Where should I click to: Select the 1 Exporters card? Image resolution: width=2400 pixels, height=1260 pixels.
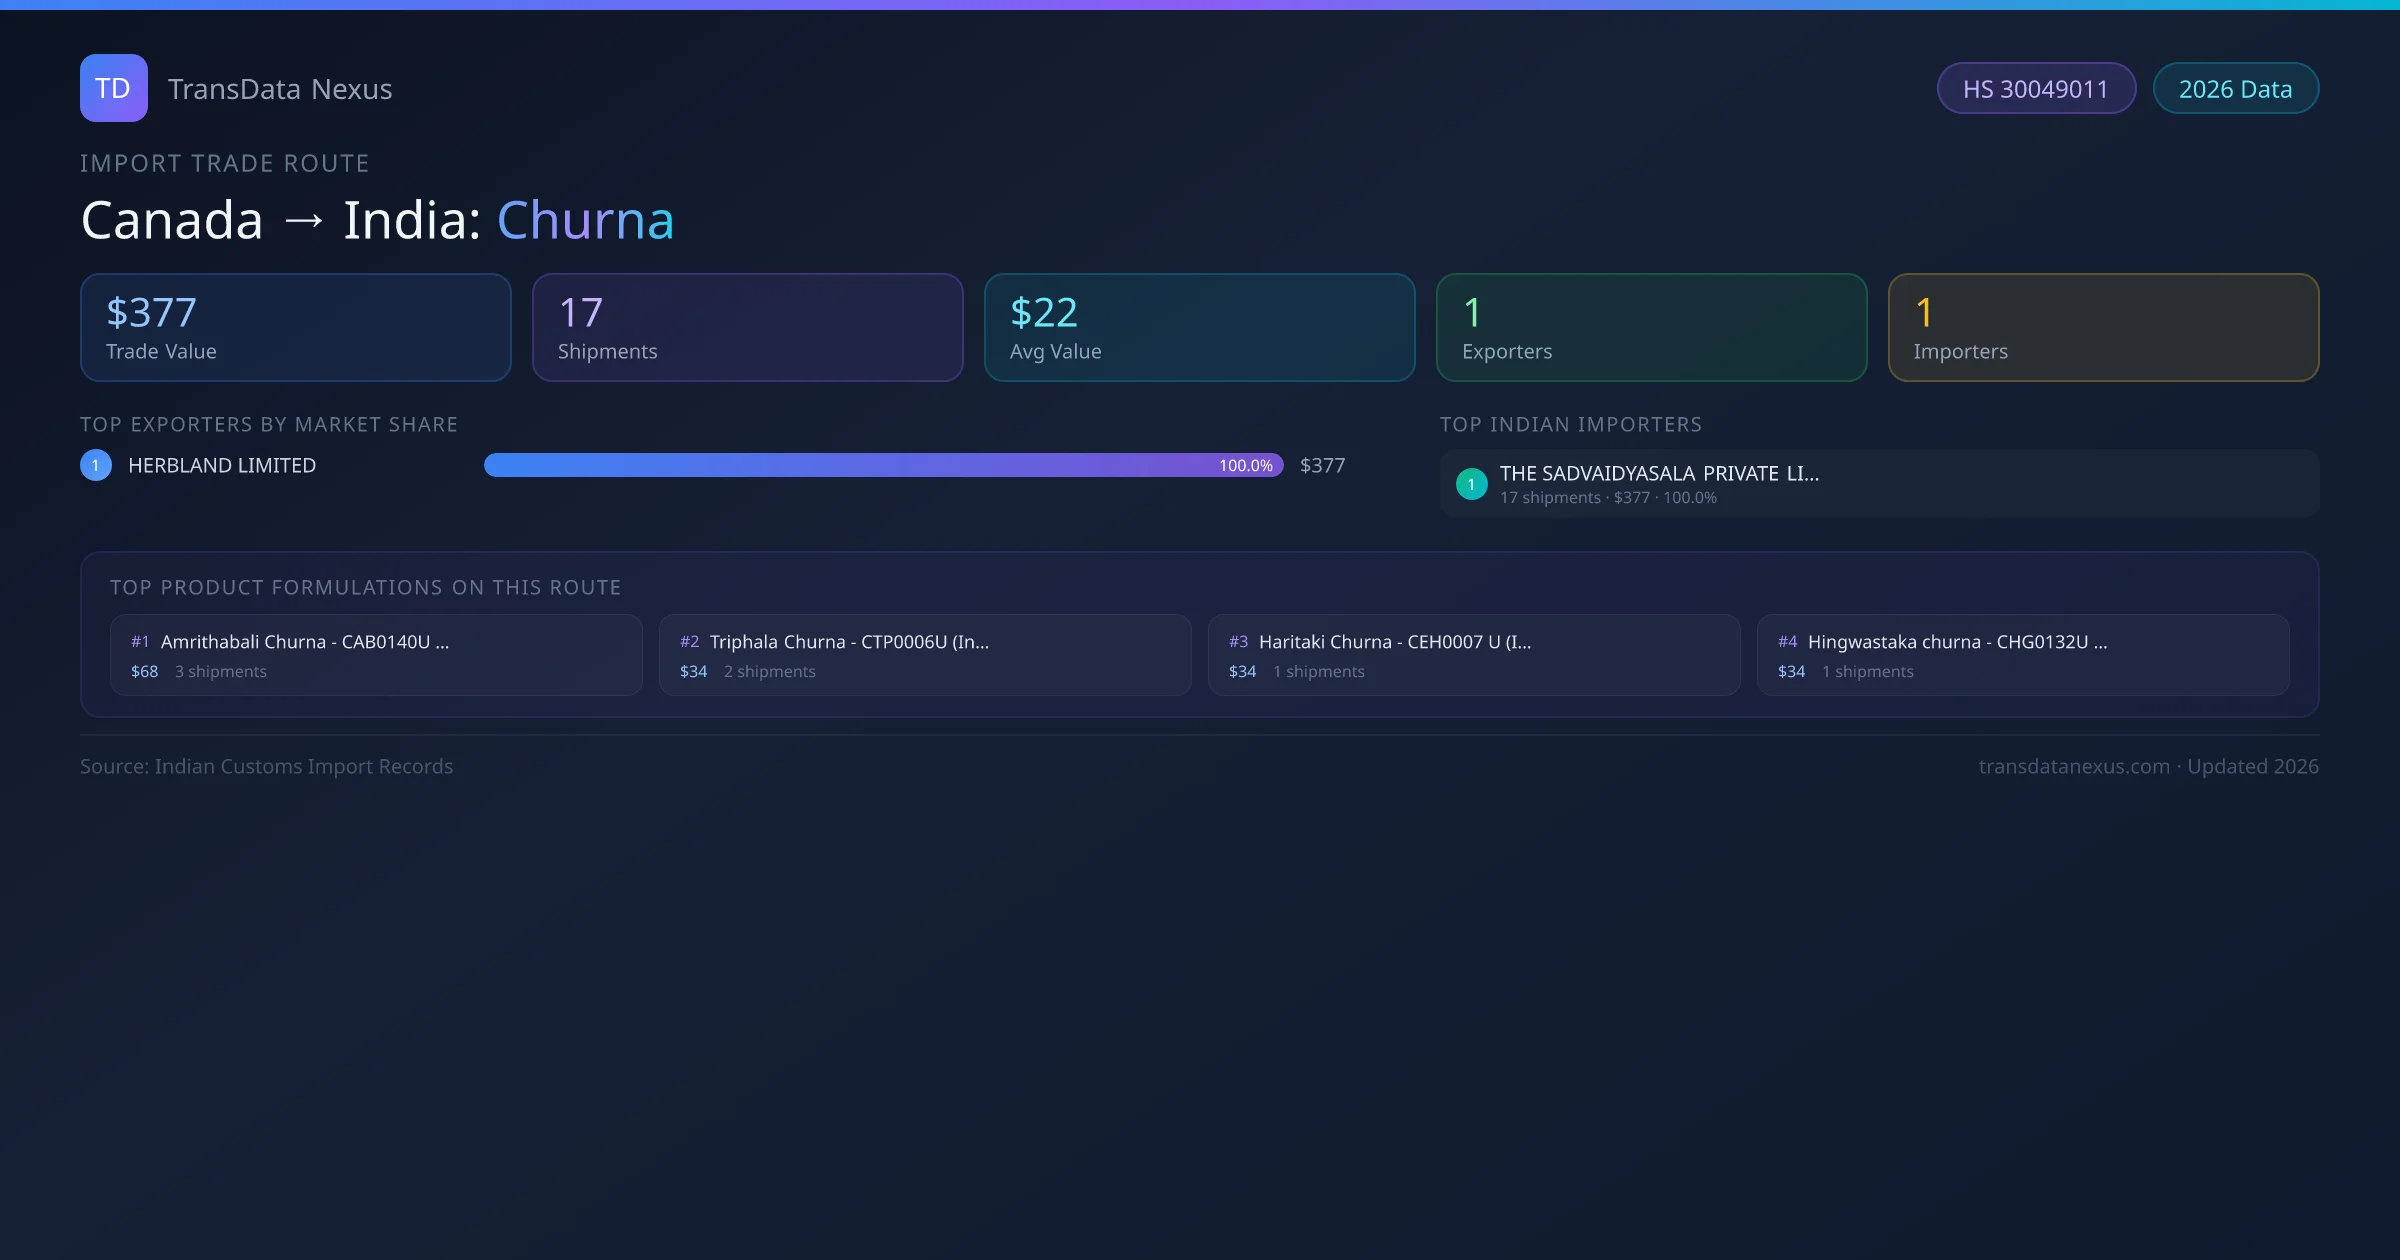(x=1651, y=328)
